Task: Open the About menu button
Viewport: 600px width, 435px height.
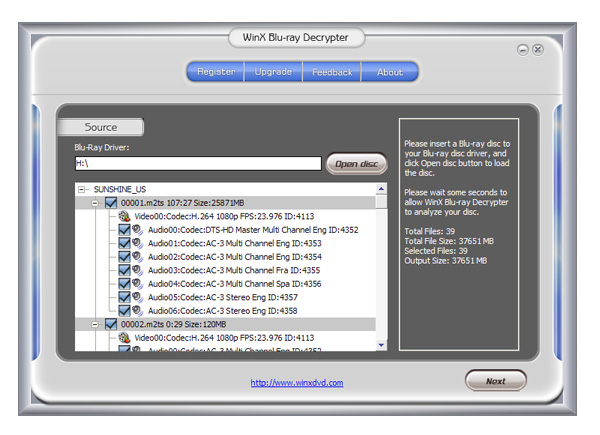Action: coord(390,72)
